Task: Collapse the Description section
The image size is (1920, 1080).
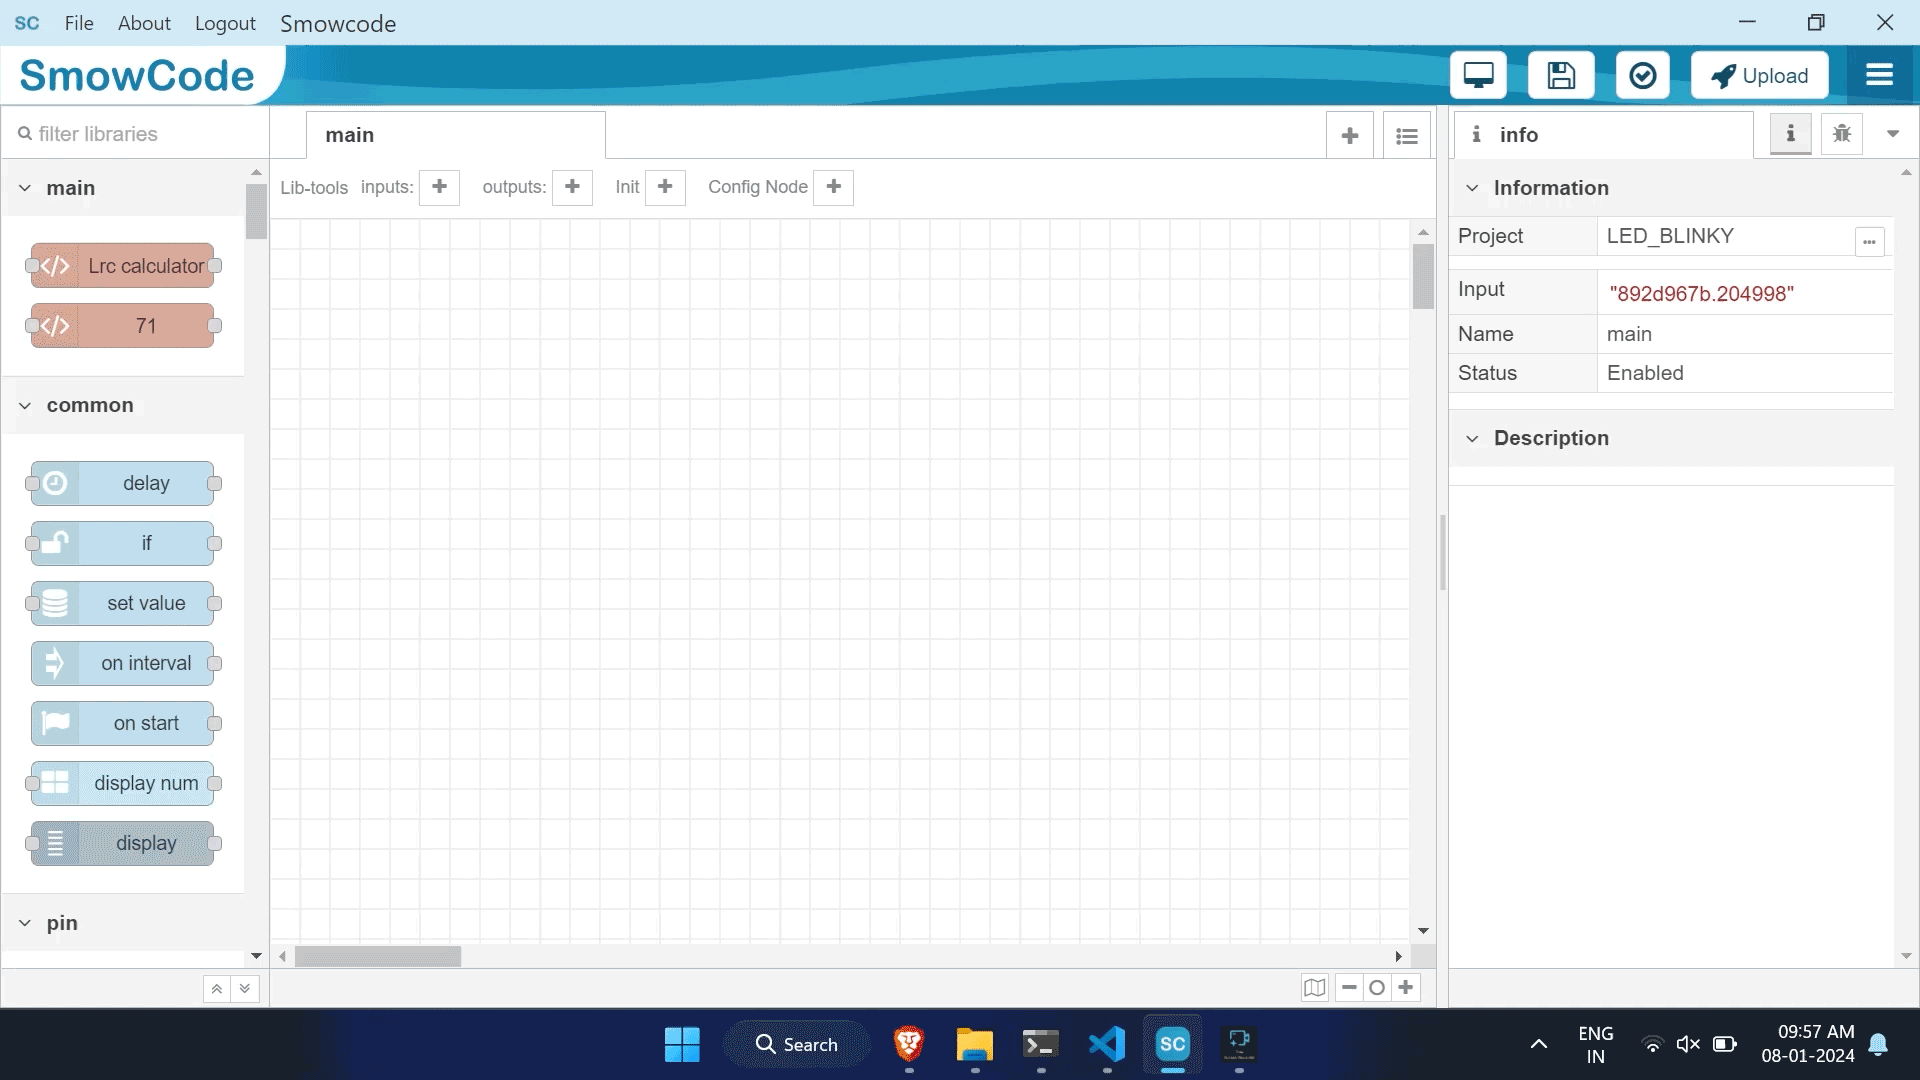Action: click(x=1472, y=439)
